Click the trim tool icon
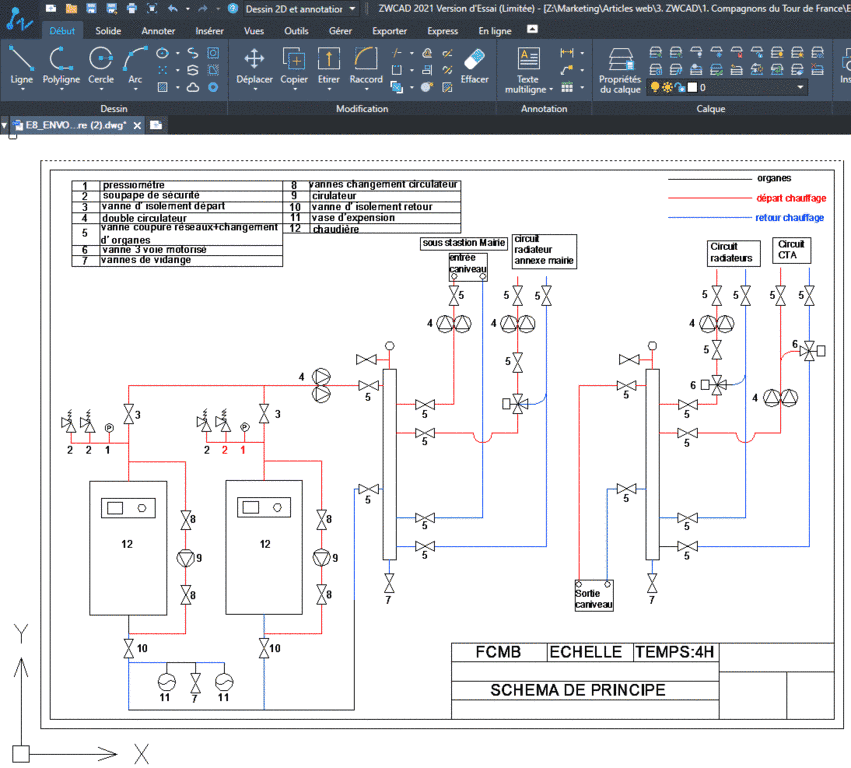The width and height of the screenshot is (851, 768). (397, 53)
